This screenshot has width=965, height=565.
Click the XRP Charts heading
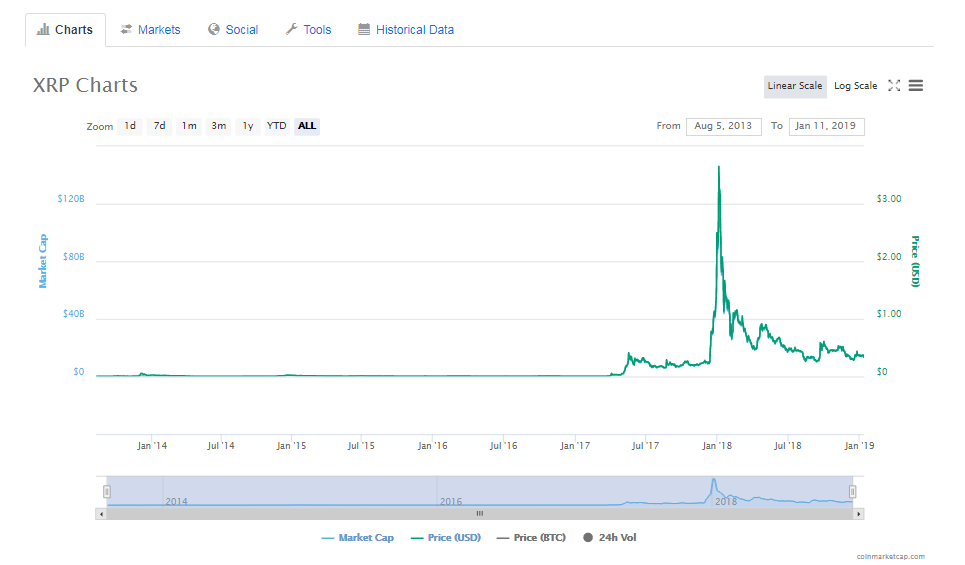(x=85, y=85)
